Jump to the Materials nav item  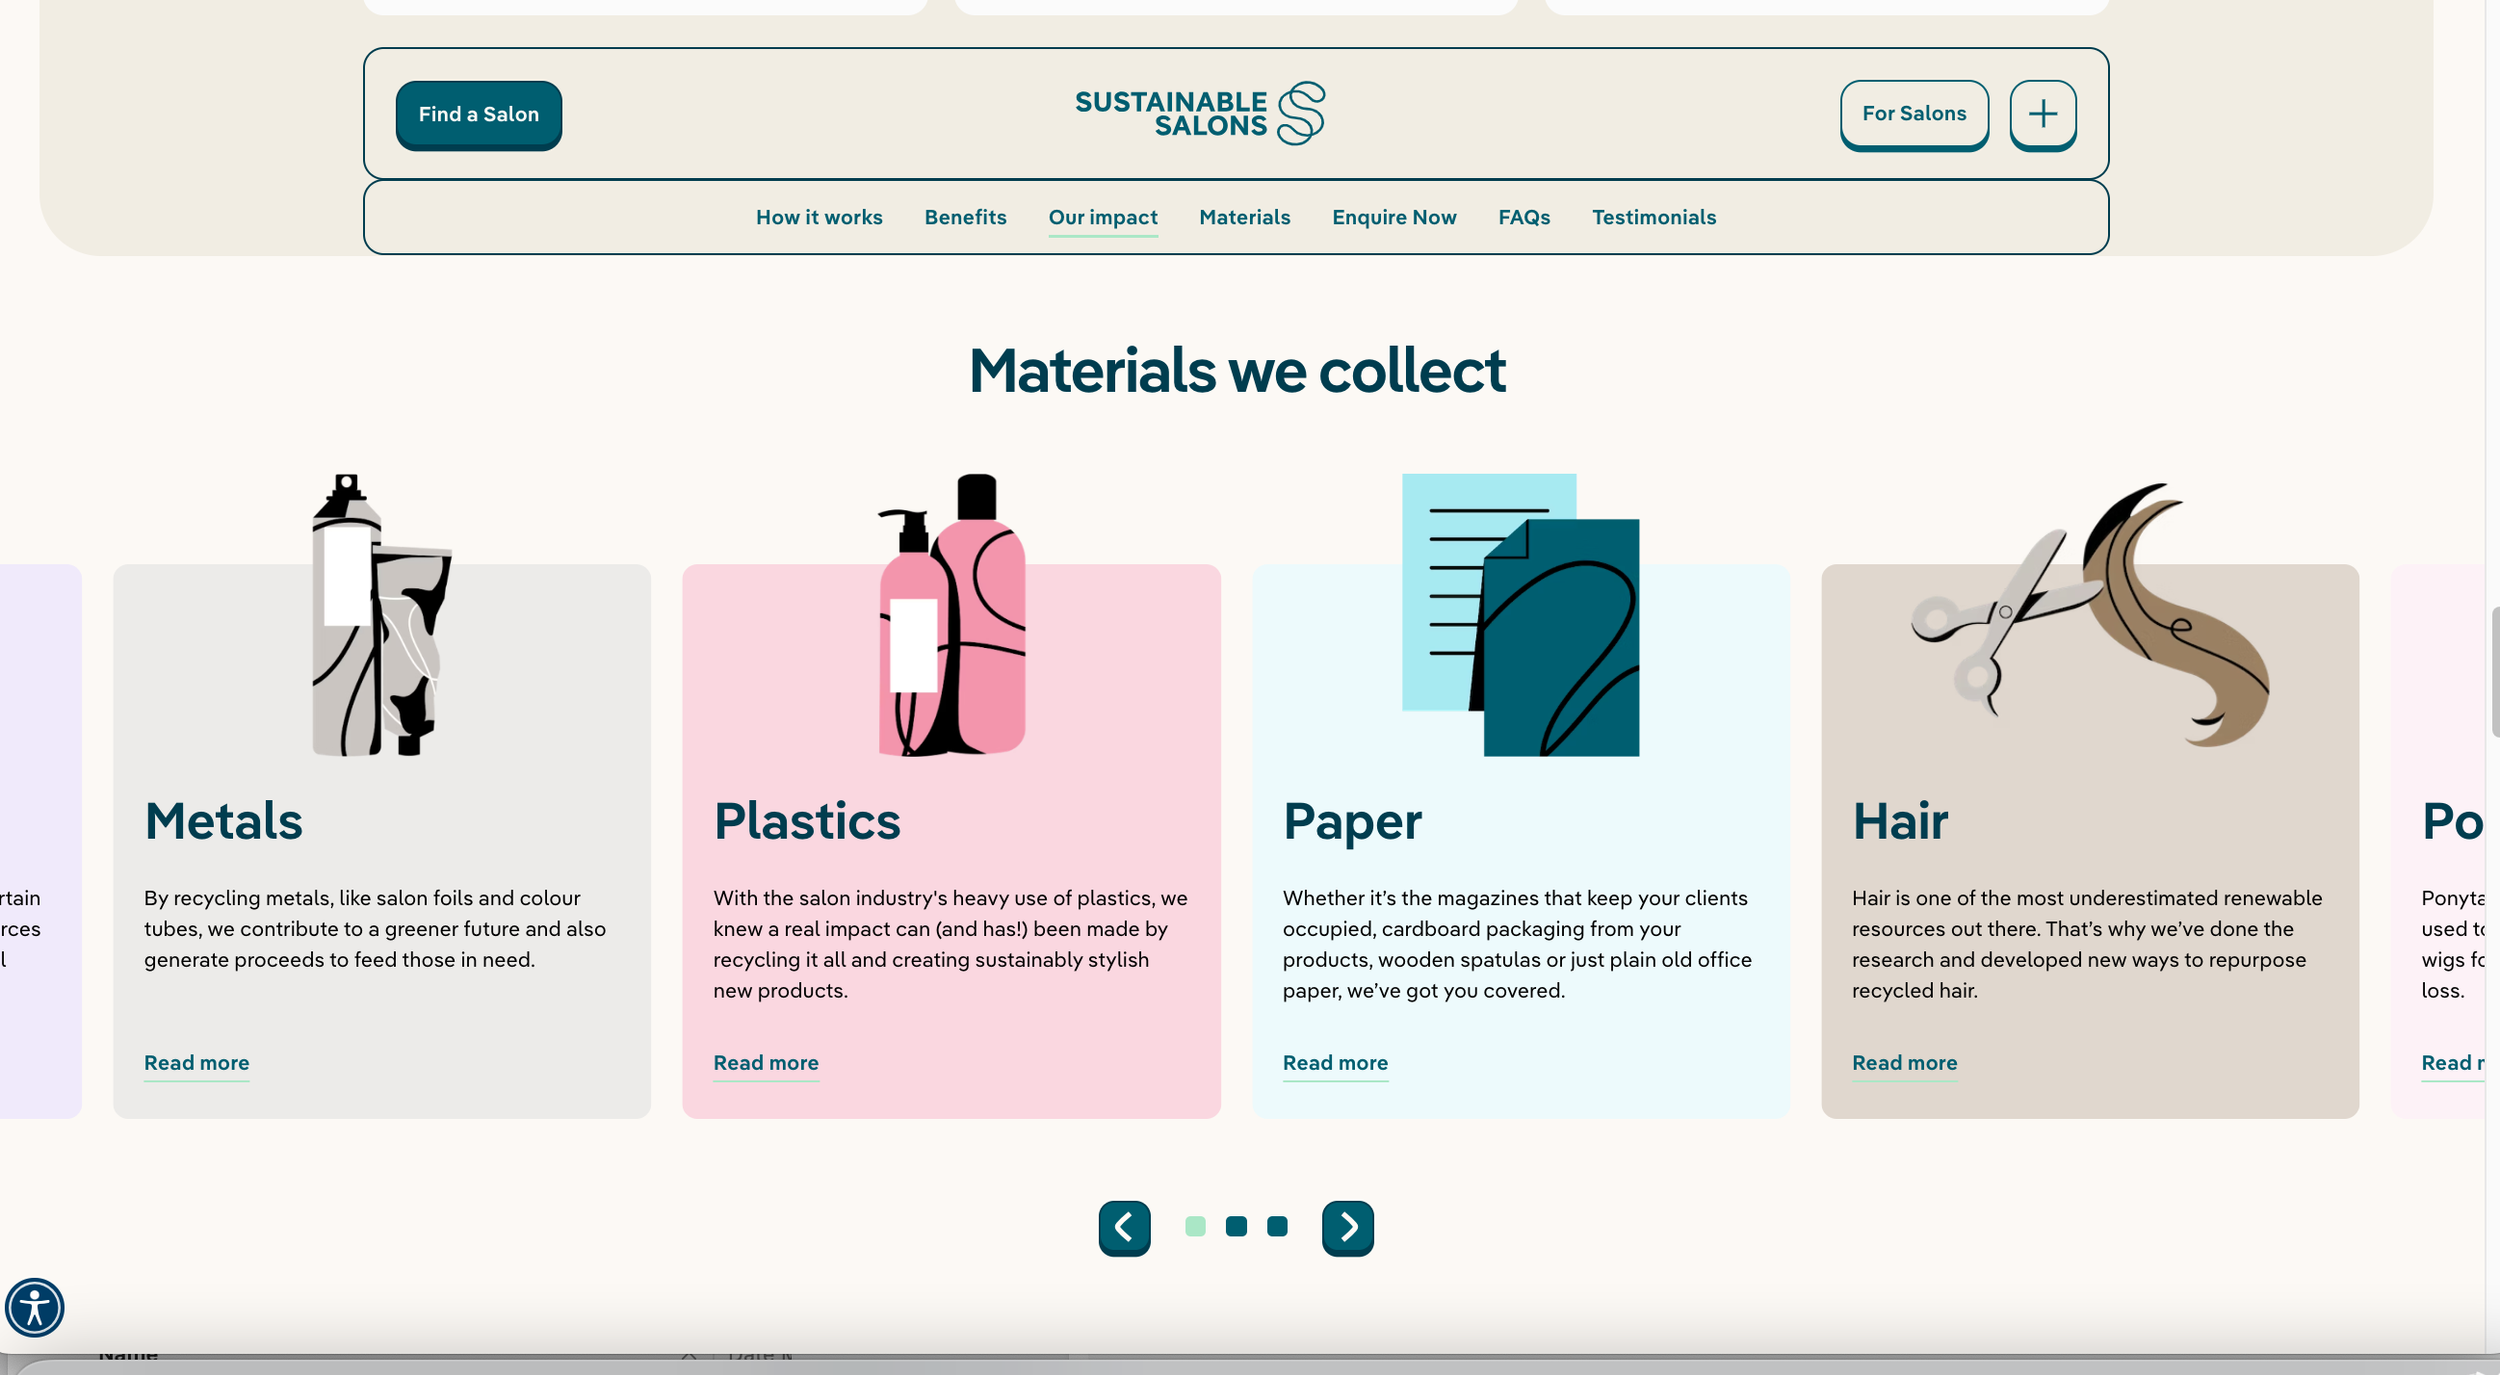1244,217
